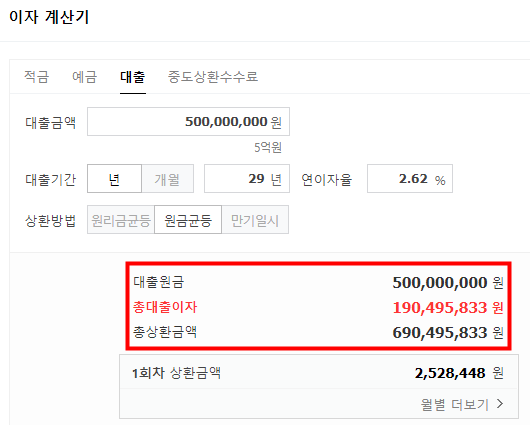Click the 대출원금 500,000,000 원 value
This screenshot has width=530, height=425.
click(x=448, y=283)
